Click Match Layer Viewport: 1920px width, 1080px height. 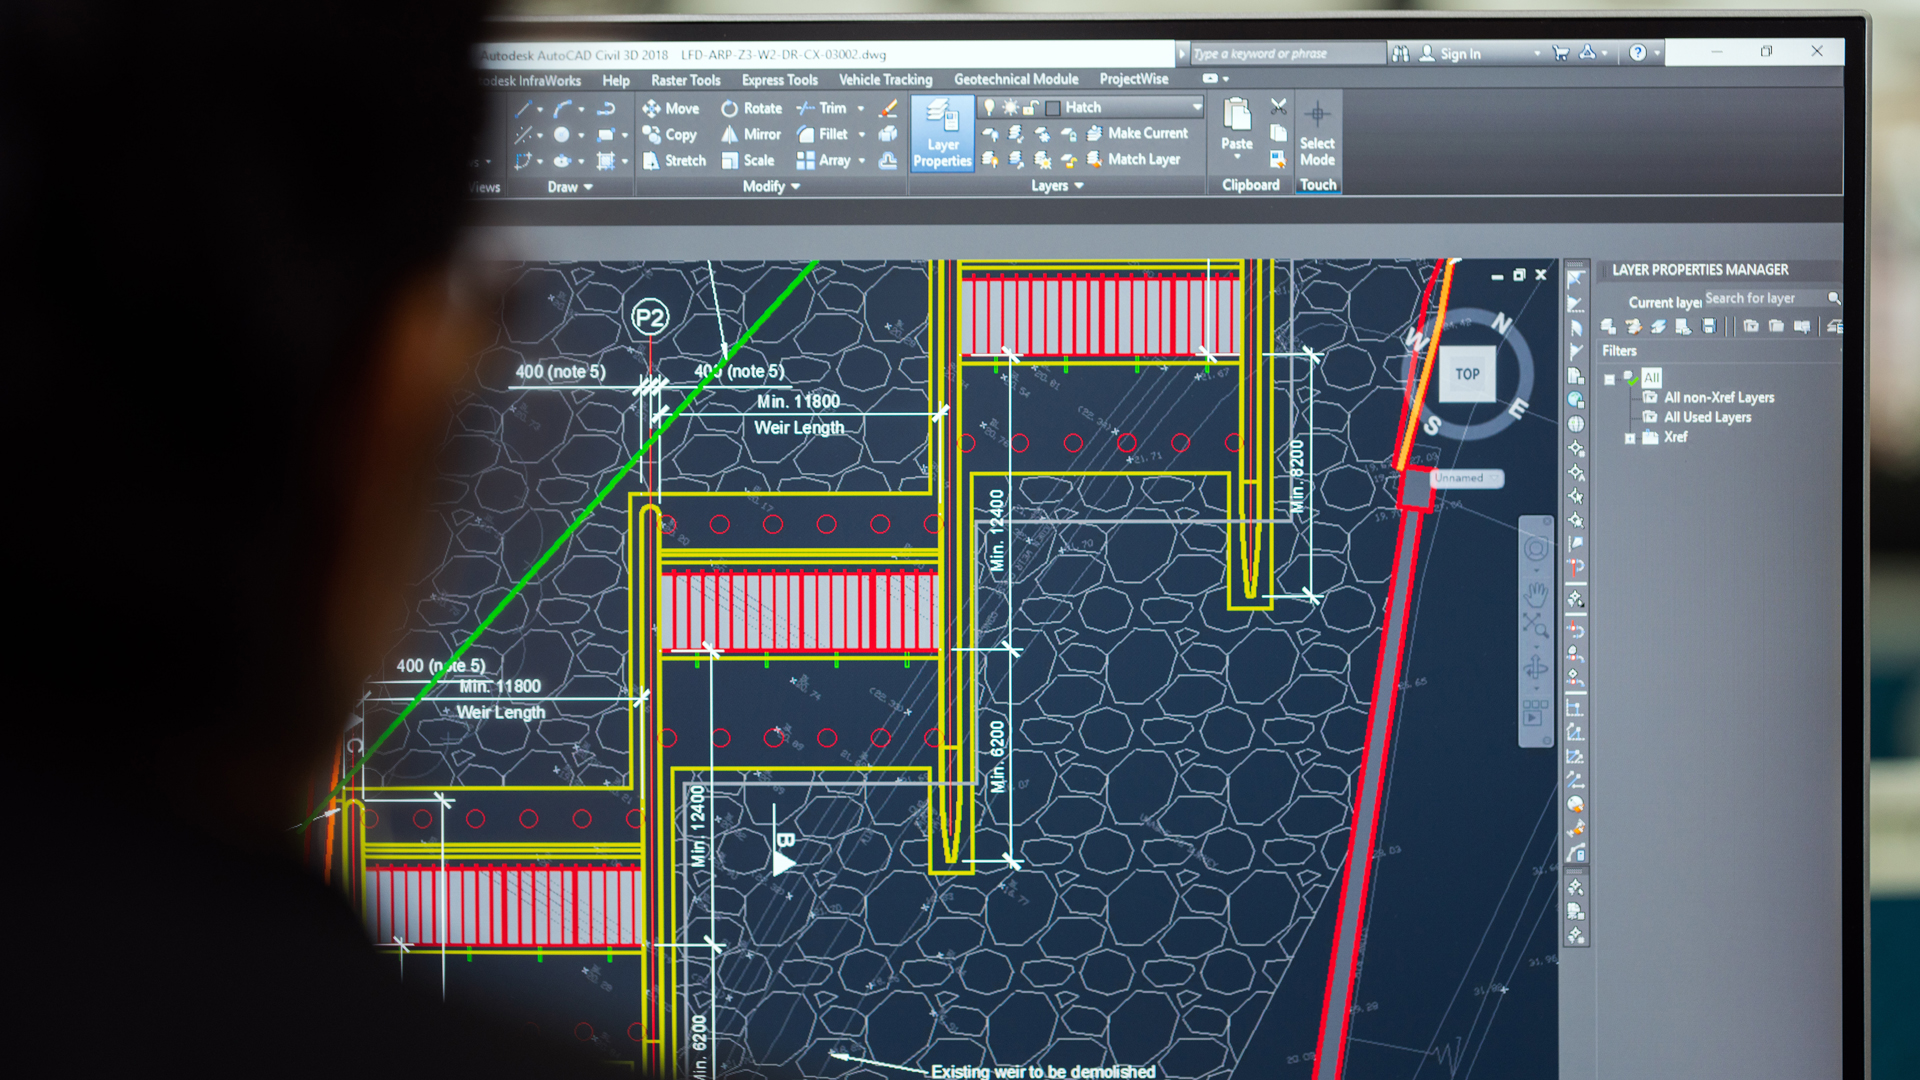pyautogui.click(x=1133, y=159)
